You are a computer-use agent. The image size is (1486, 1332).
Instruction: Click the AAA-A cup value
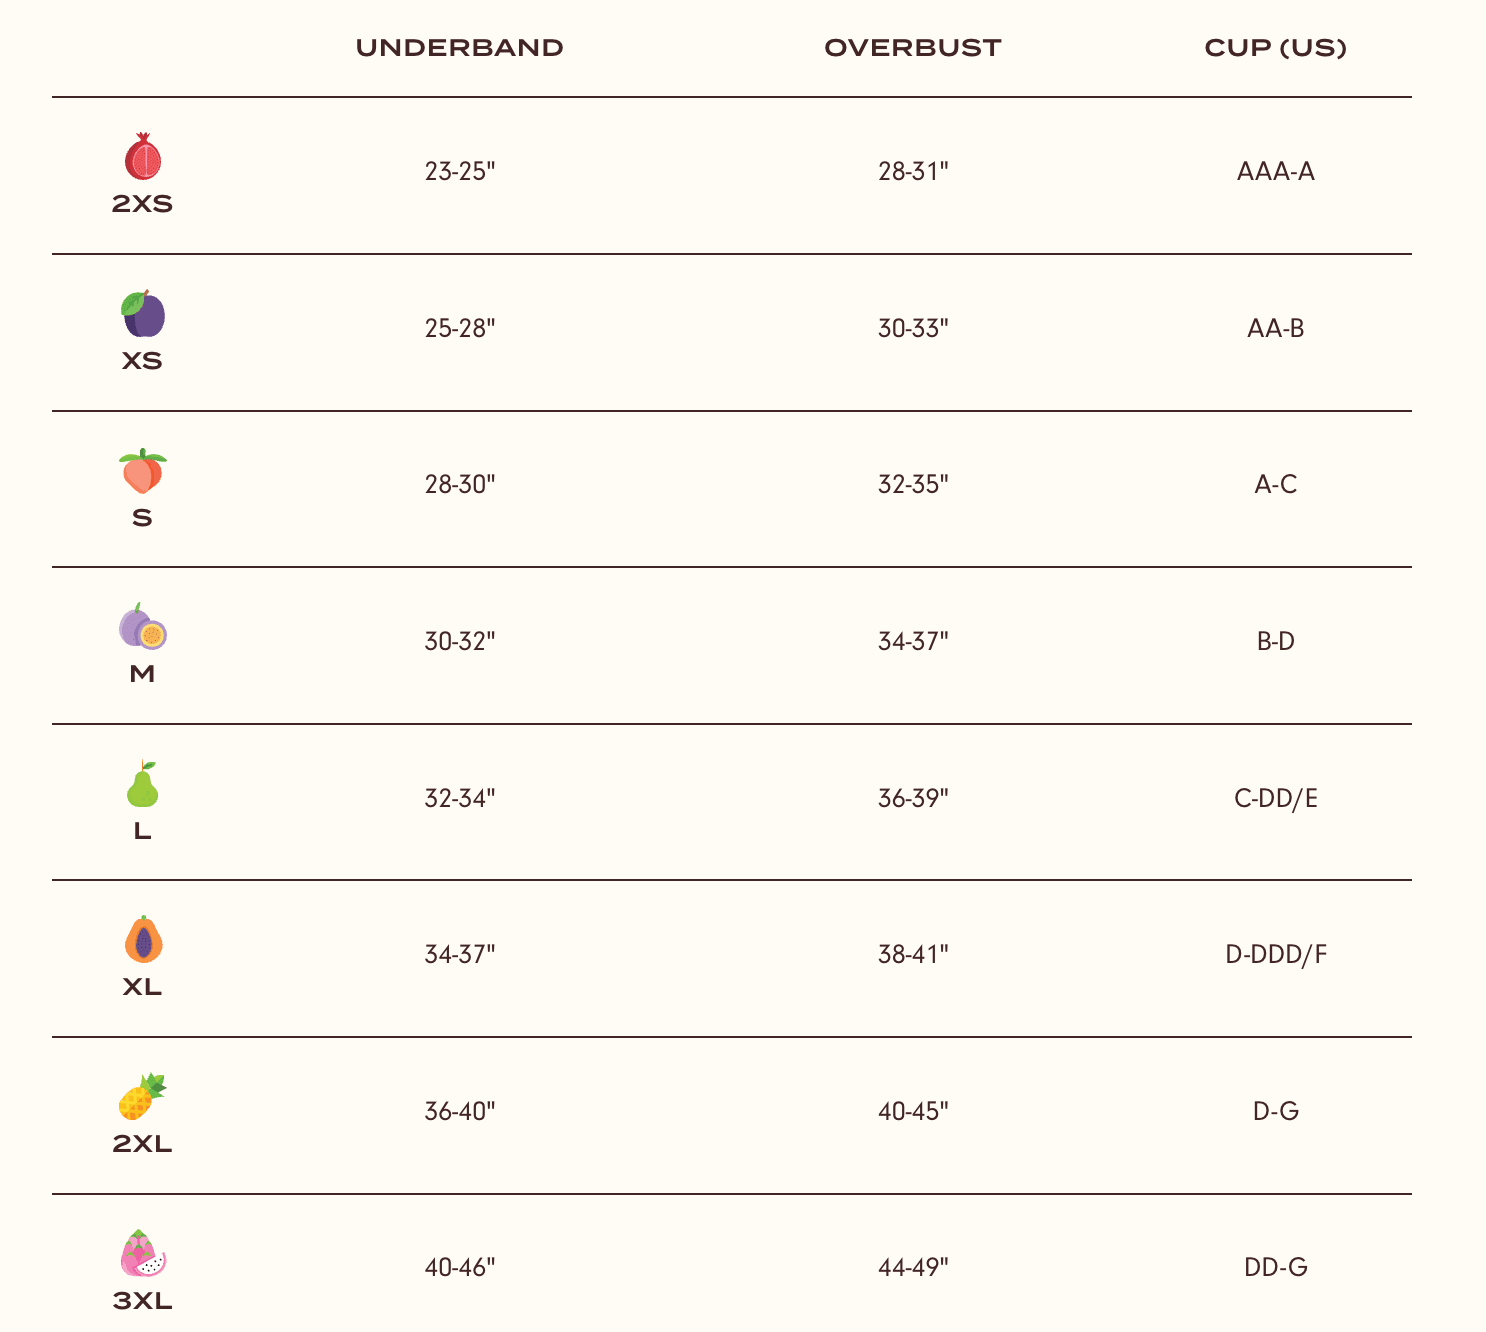pos(1276,172)
